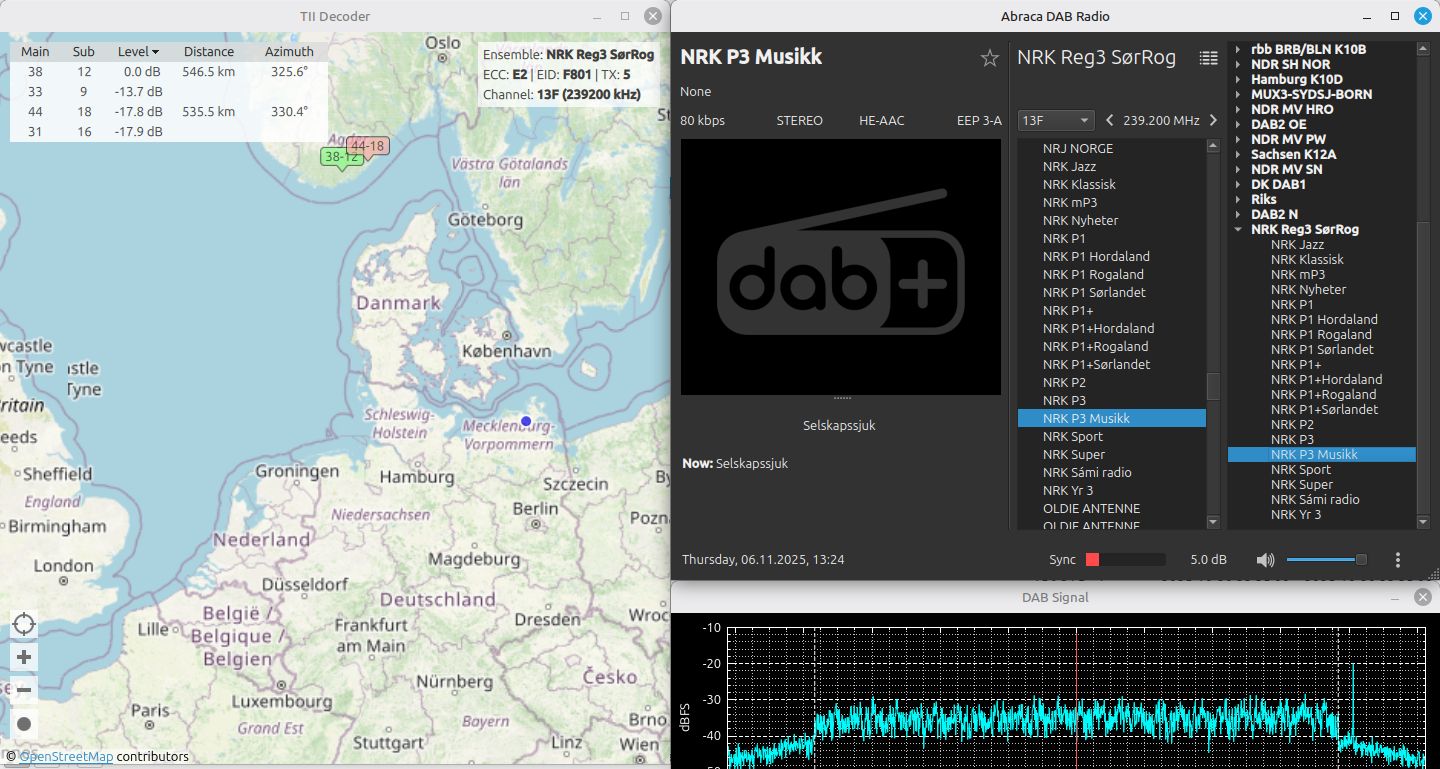Mute audio with the speaker icon
This screenshot has width=1440, height=769.
(x=1265, y=560)
